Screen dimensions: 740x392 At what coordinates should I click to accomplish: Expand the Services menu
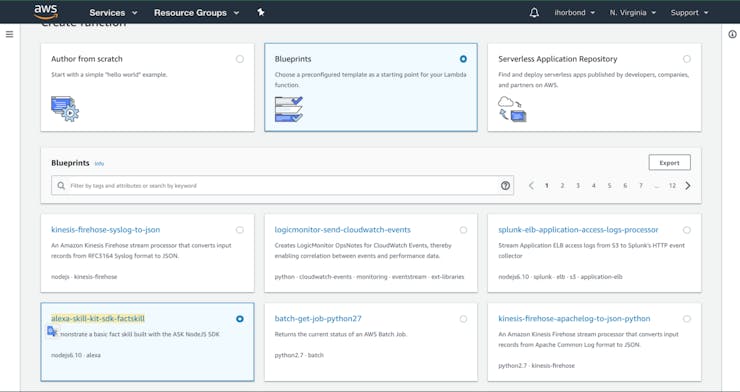pos(113,13)
